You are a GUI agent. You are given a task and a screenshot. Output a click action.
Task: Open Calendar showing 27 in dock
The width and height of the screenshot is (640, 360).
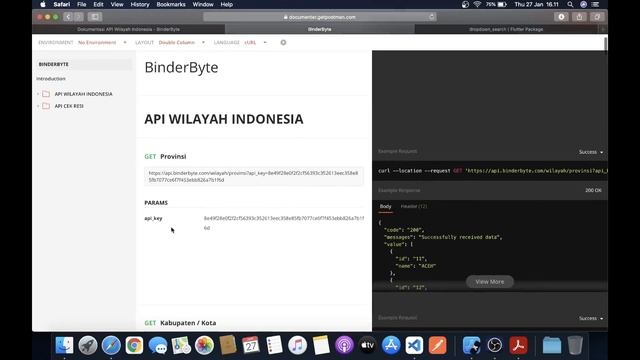click(x=251, y=345)
